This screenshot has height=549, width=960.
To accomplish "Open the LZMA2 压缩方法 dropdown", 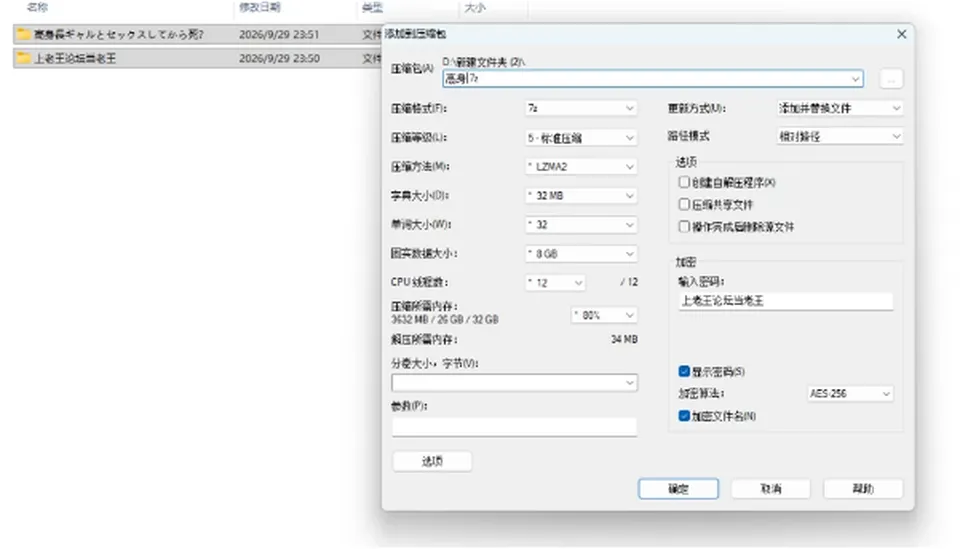I will (x=580, y=166).
